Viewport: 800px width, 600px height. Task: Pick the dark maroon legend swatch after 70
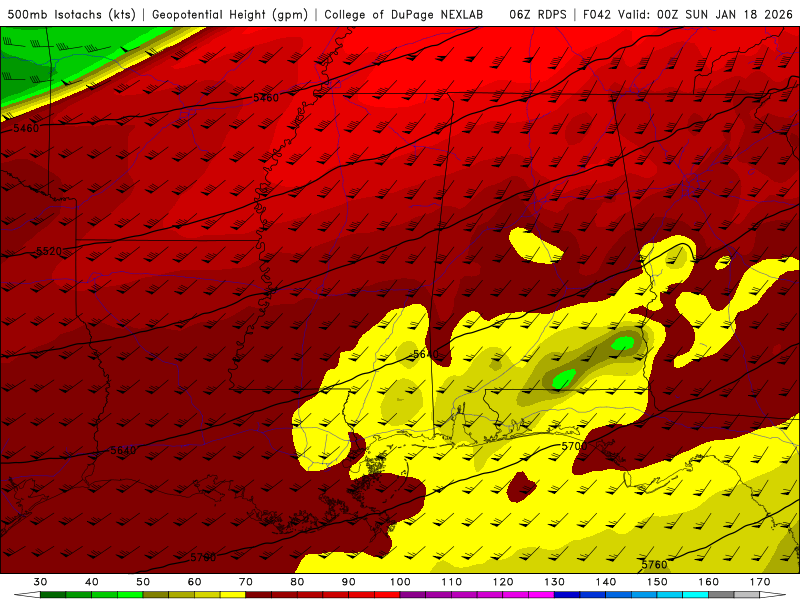click(259, 595)
